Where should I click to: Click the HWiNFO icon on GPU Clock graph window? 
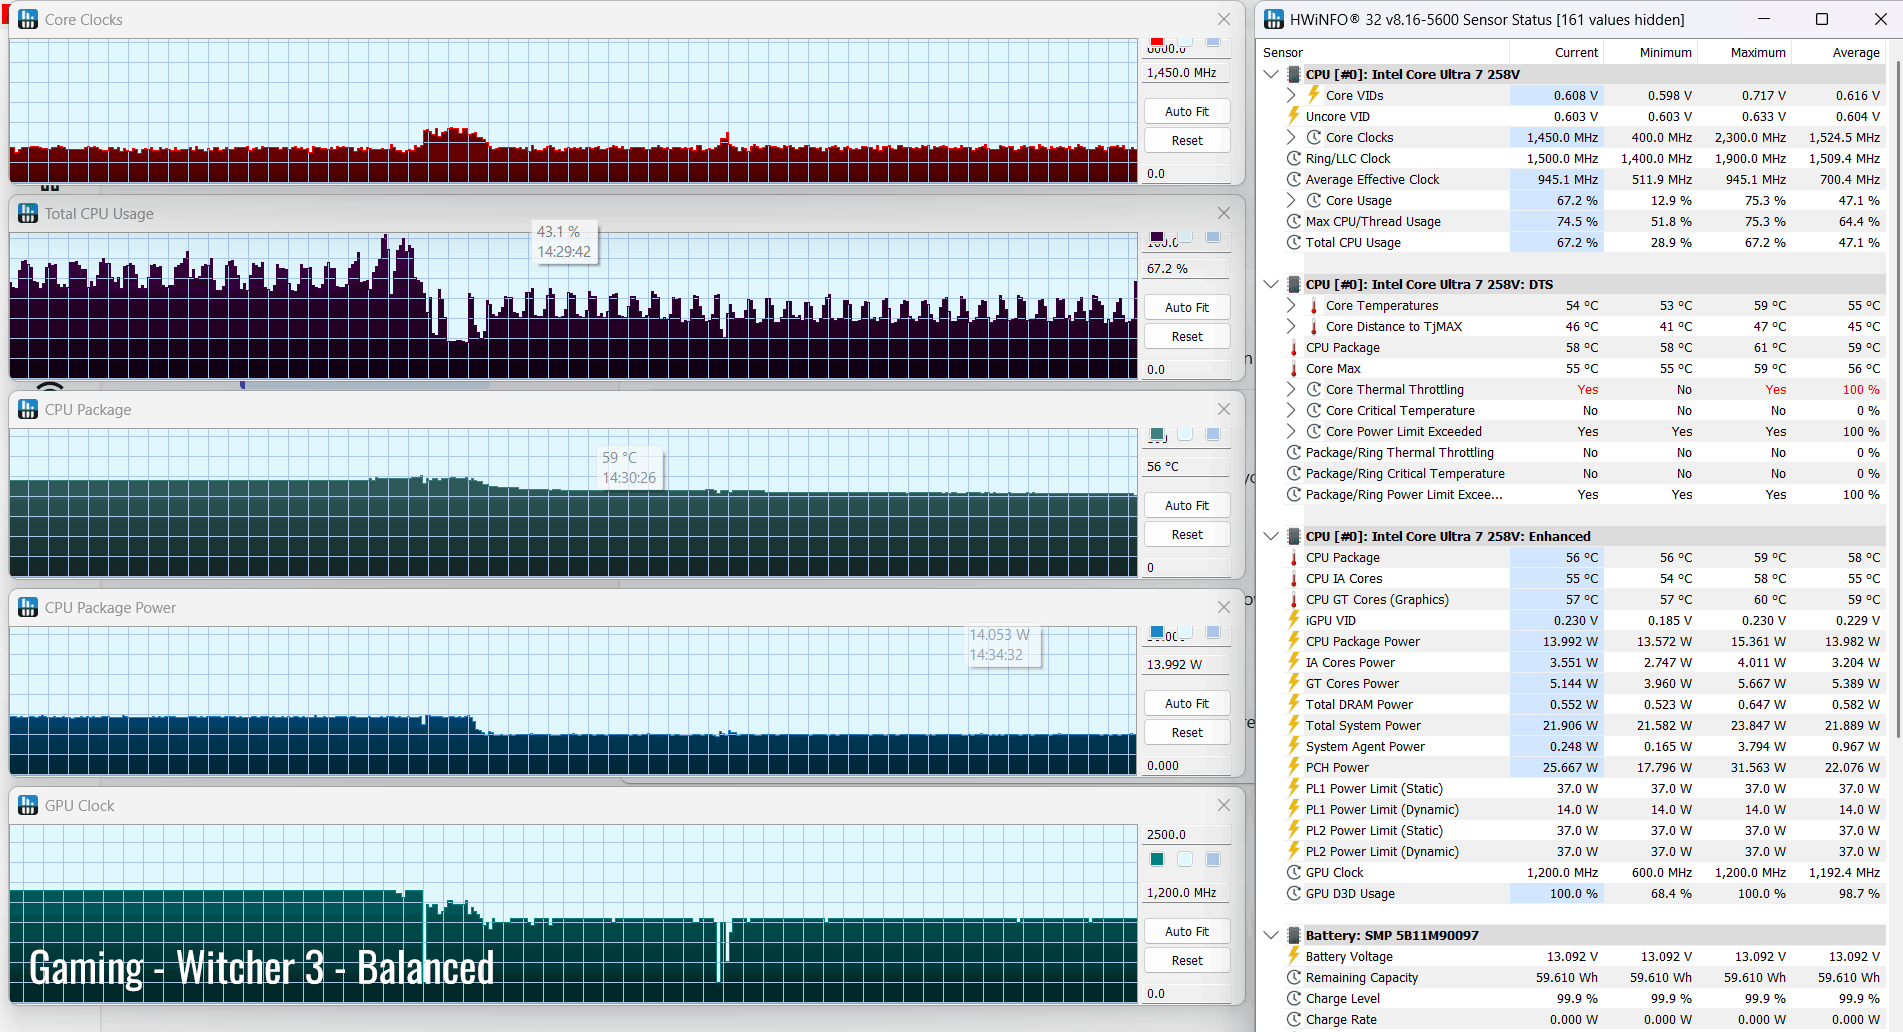tap(28, 805)
